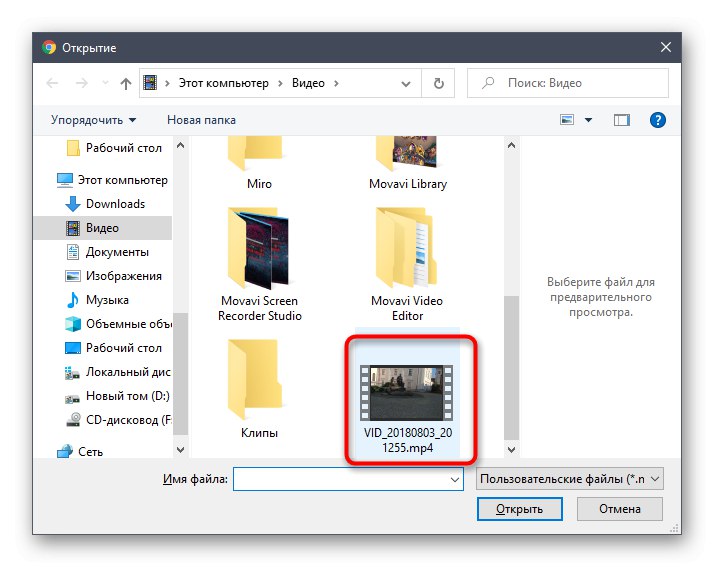This screenshot has height=567, width=714.
Task: Open the file name dropdown arrow
Action: point(454,480)
